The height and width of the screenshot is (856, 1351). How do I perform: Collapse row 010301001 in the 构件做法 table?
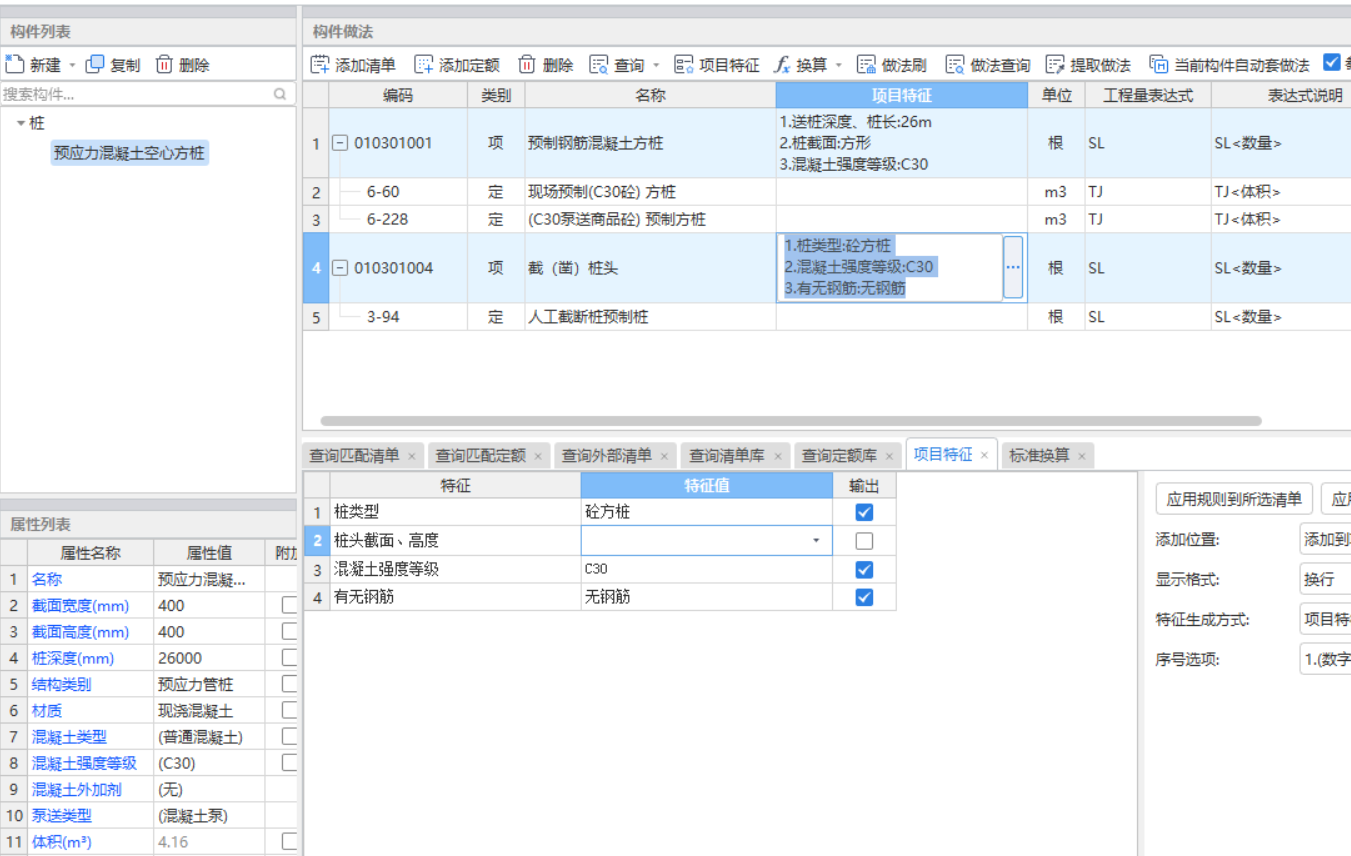tap(340, 143)
